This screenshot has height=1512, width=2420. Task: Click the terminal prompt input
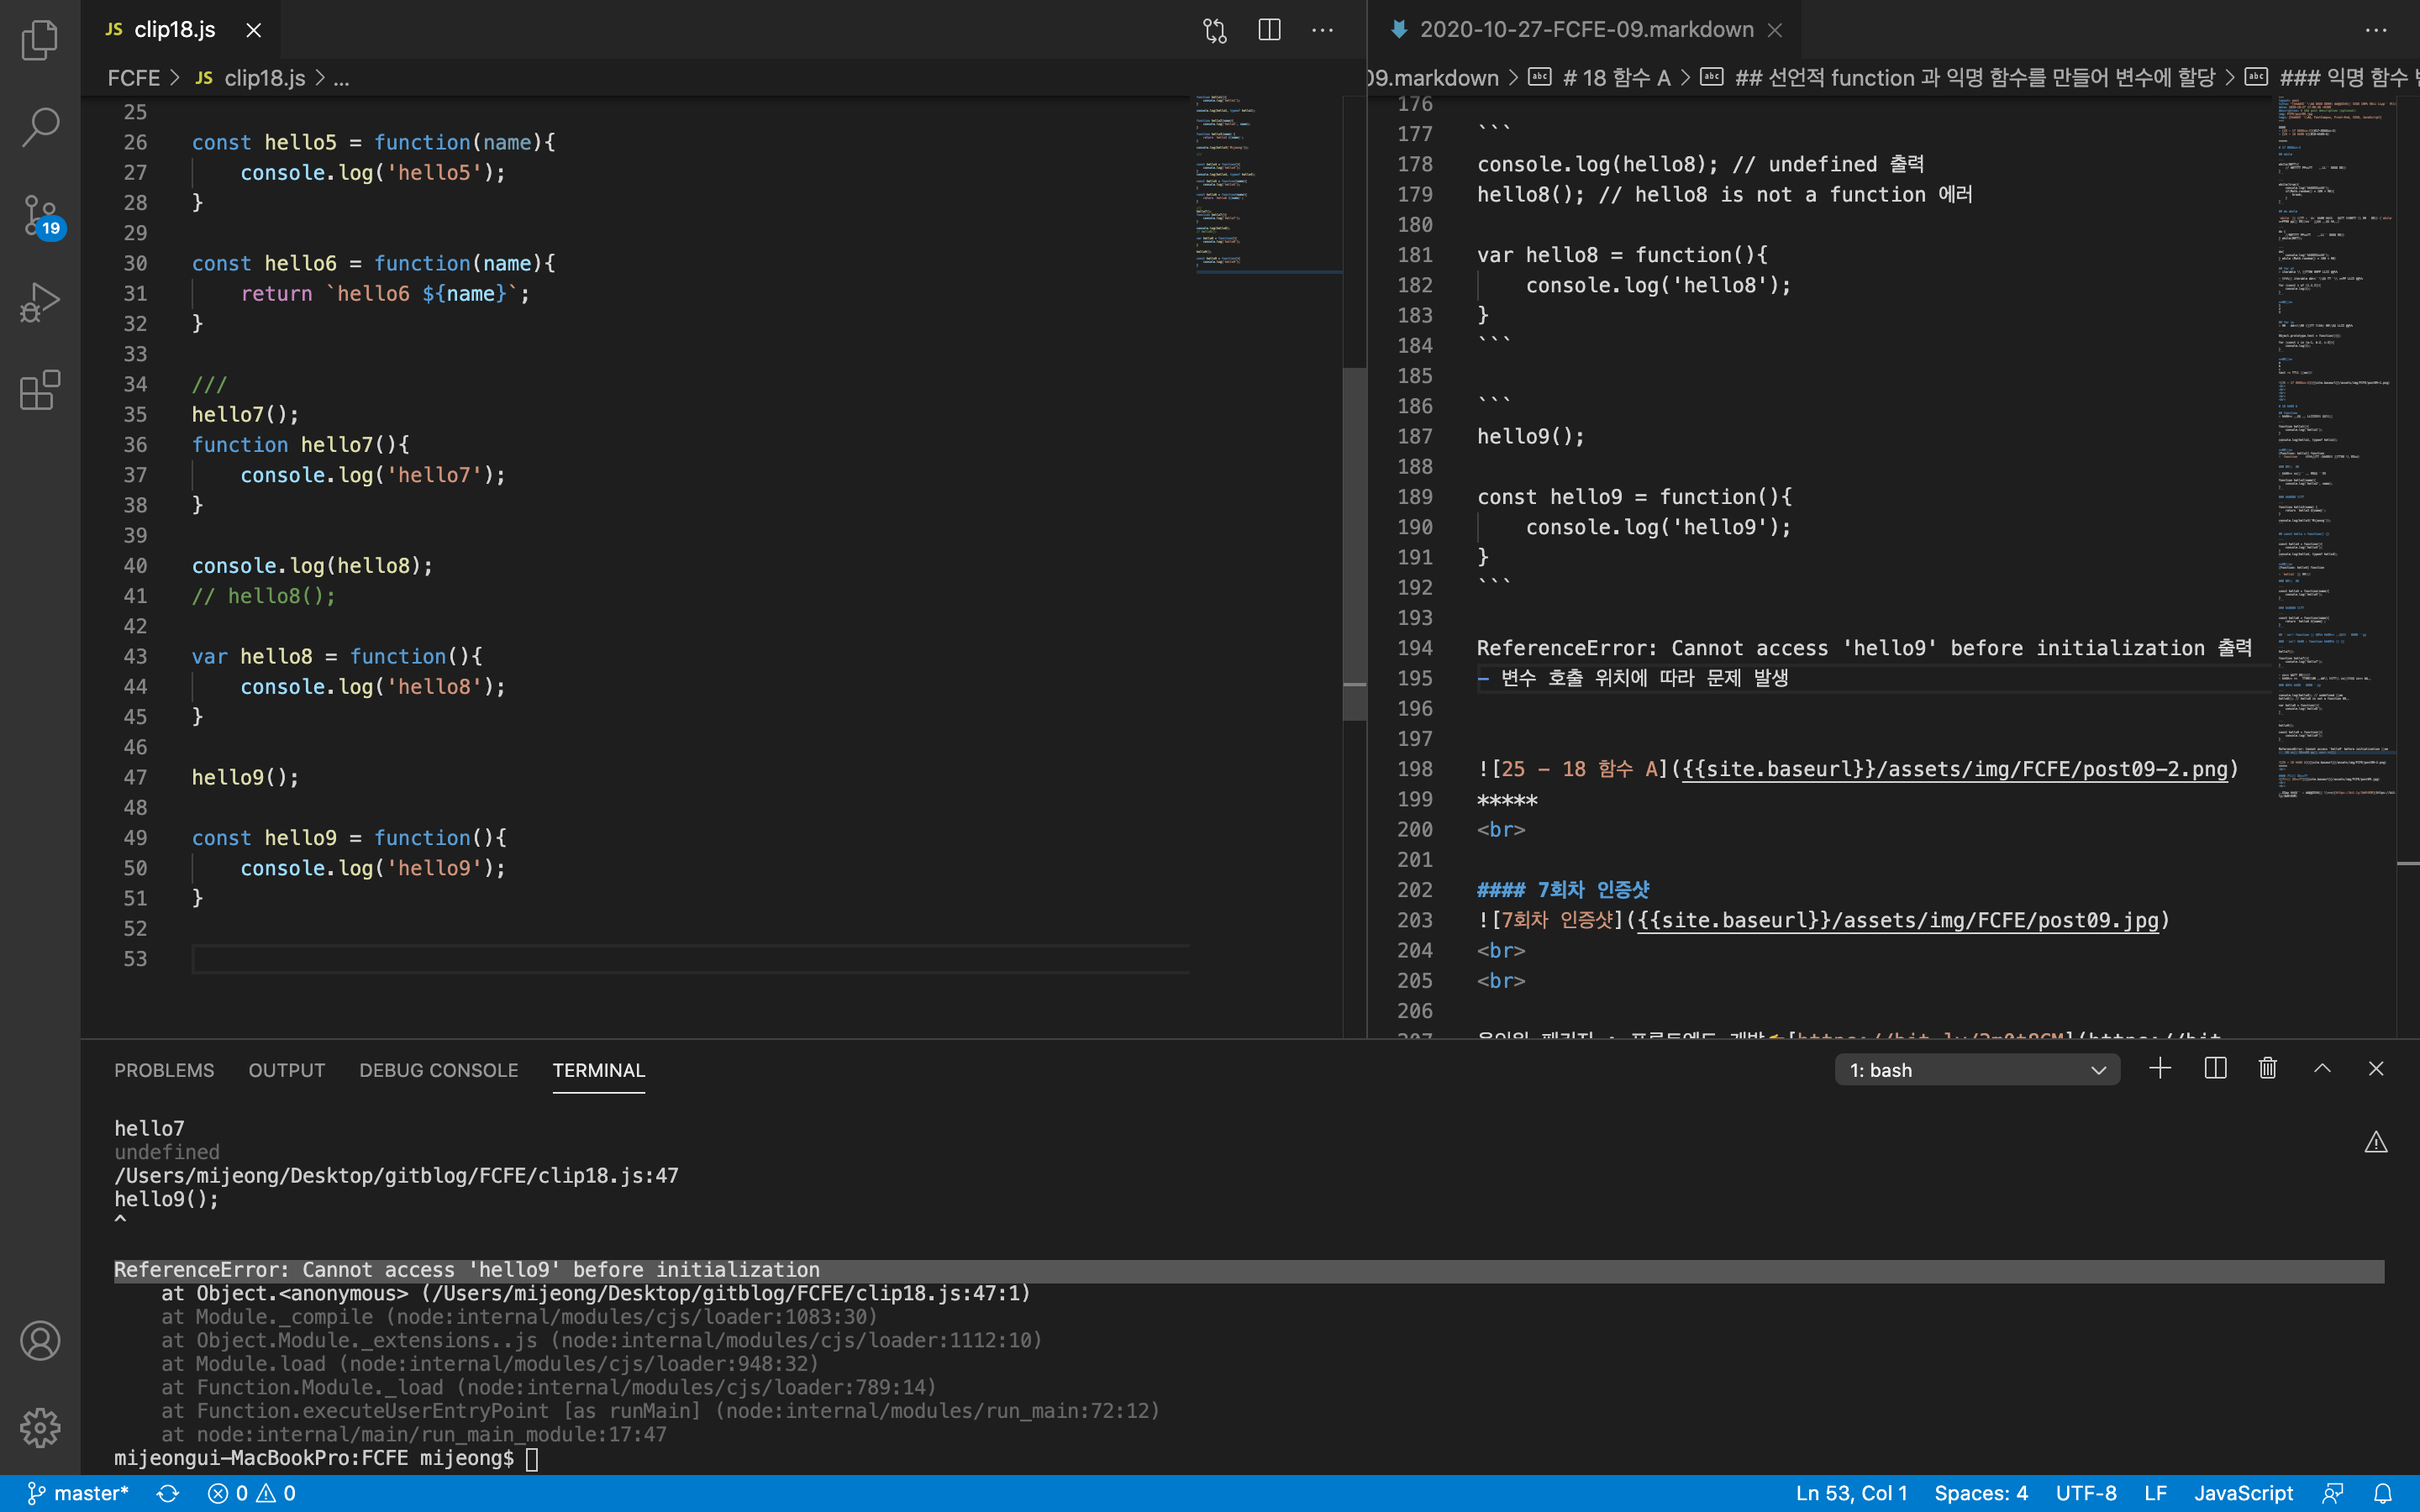[x=532, y=1459]
